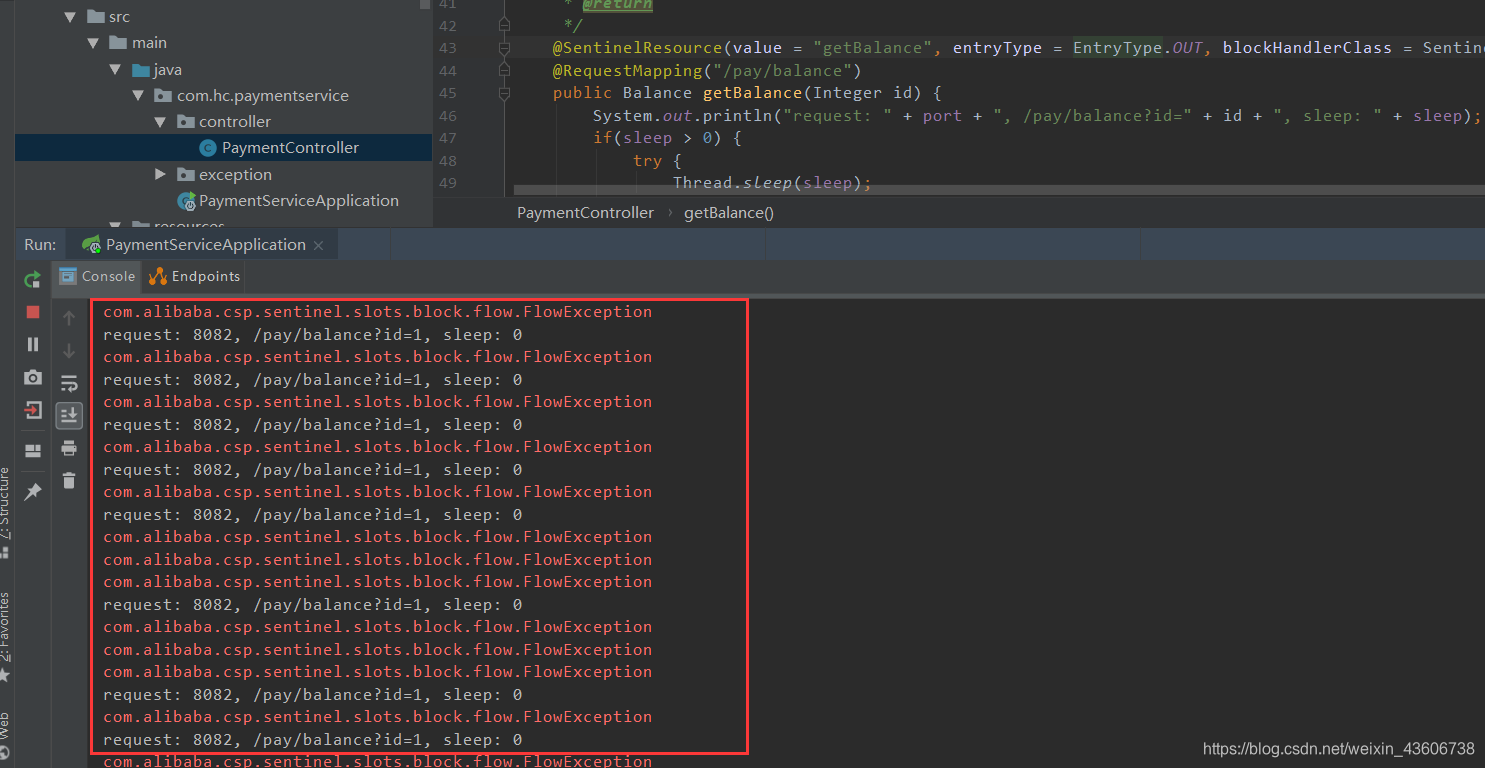Expand the exception package
Viewport: 1485px width, 768px height.
tap(161, 174)
